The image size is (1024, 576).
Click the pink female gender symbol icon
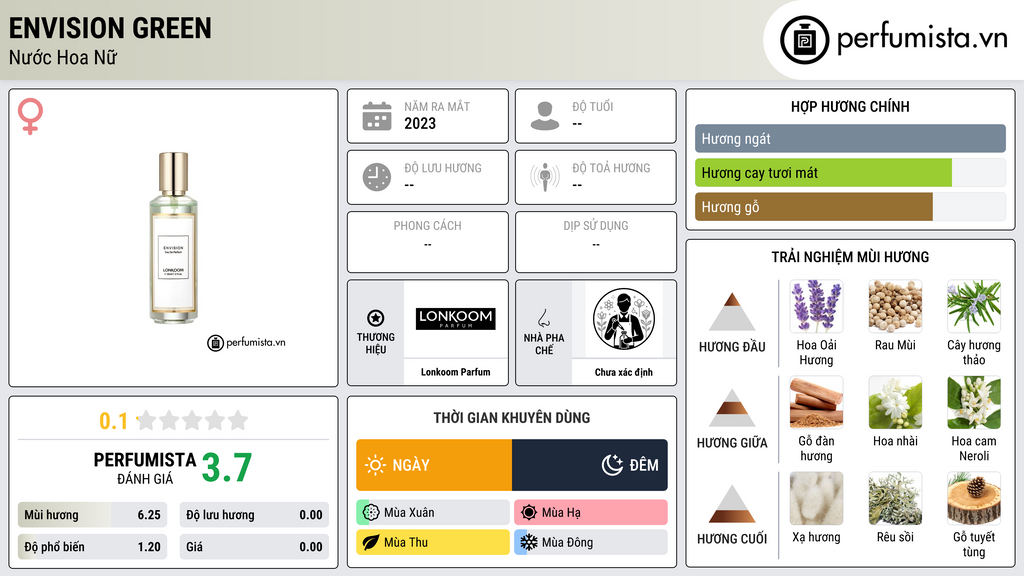[30, 116]
